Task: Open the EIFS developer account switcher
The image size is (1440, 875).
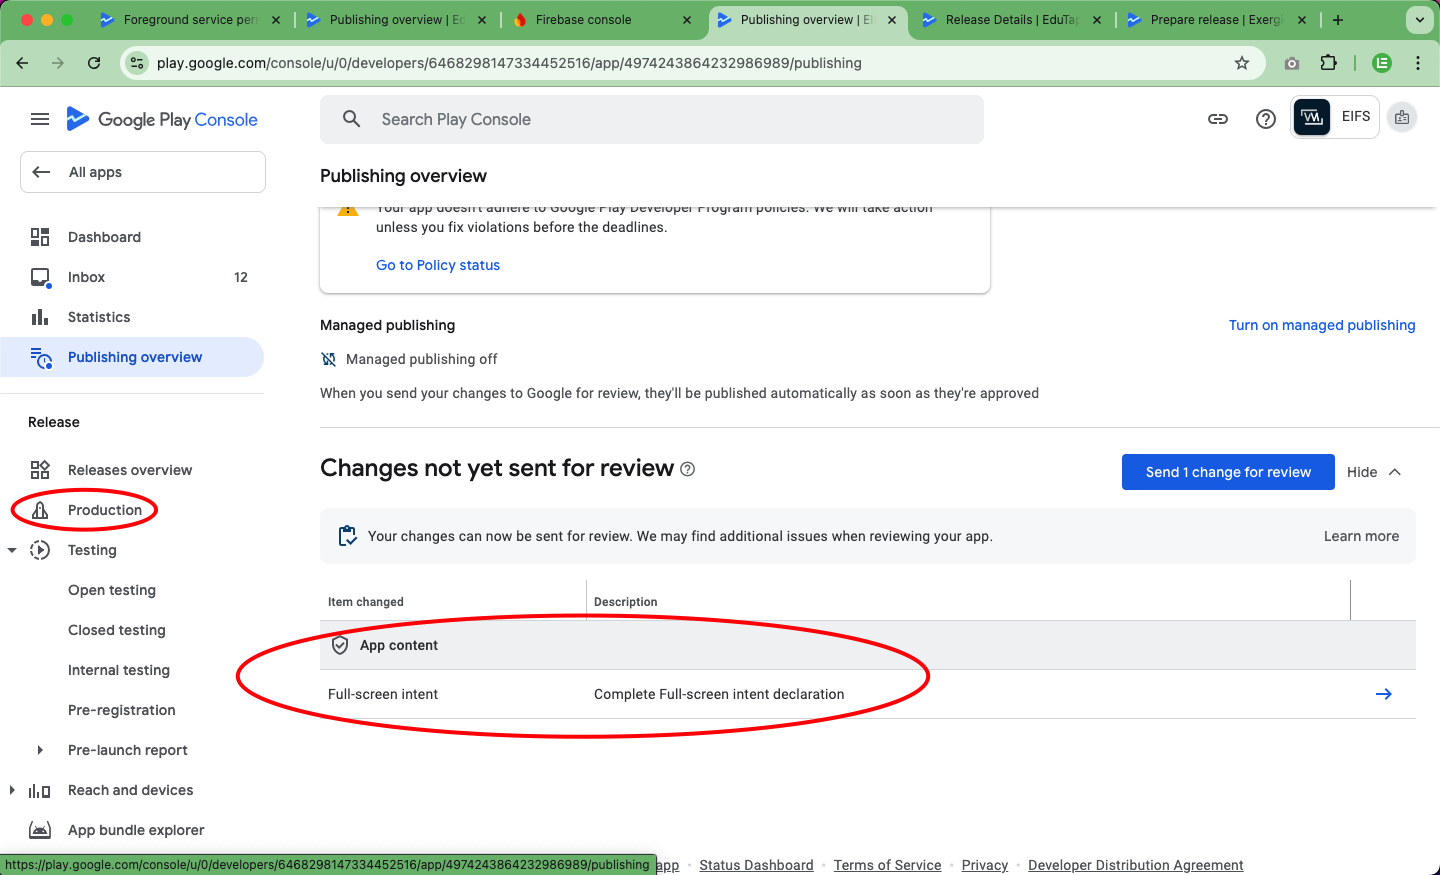Action: click(x=1335, y=117)
